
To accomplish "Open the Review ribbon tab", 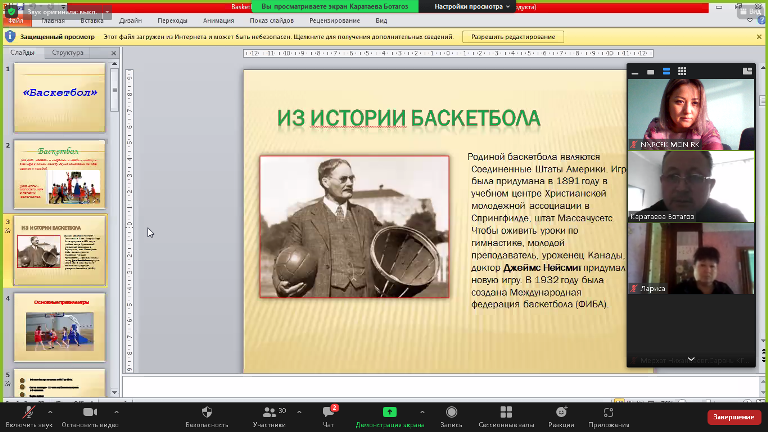I will (x=335, y=21).
